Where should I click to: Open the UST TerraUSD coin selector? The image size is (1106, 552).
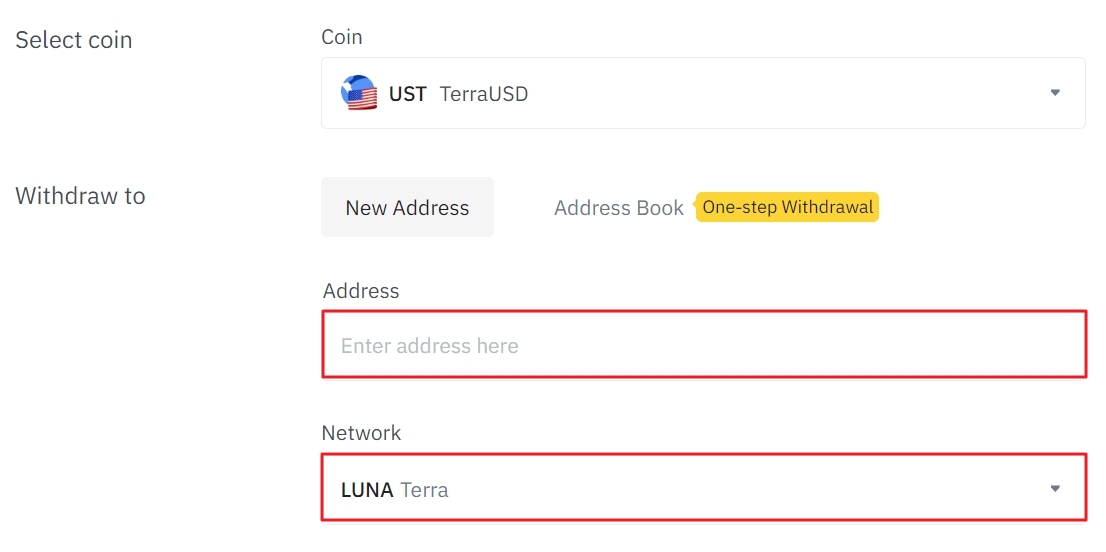click(702, 93)
